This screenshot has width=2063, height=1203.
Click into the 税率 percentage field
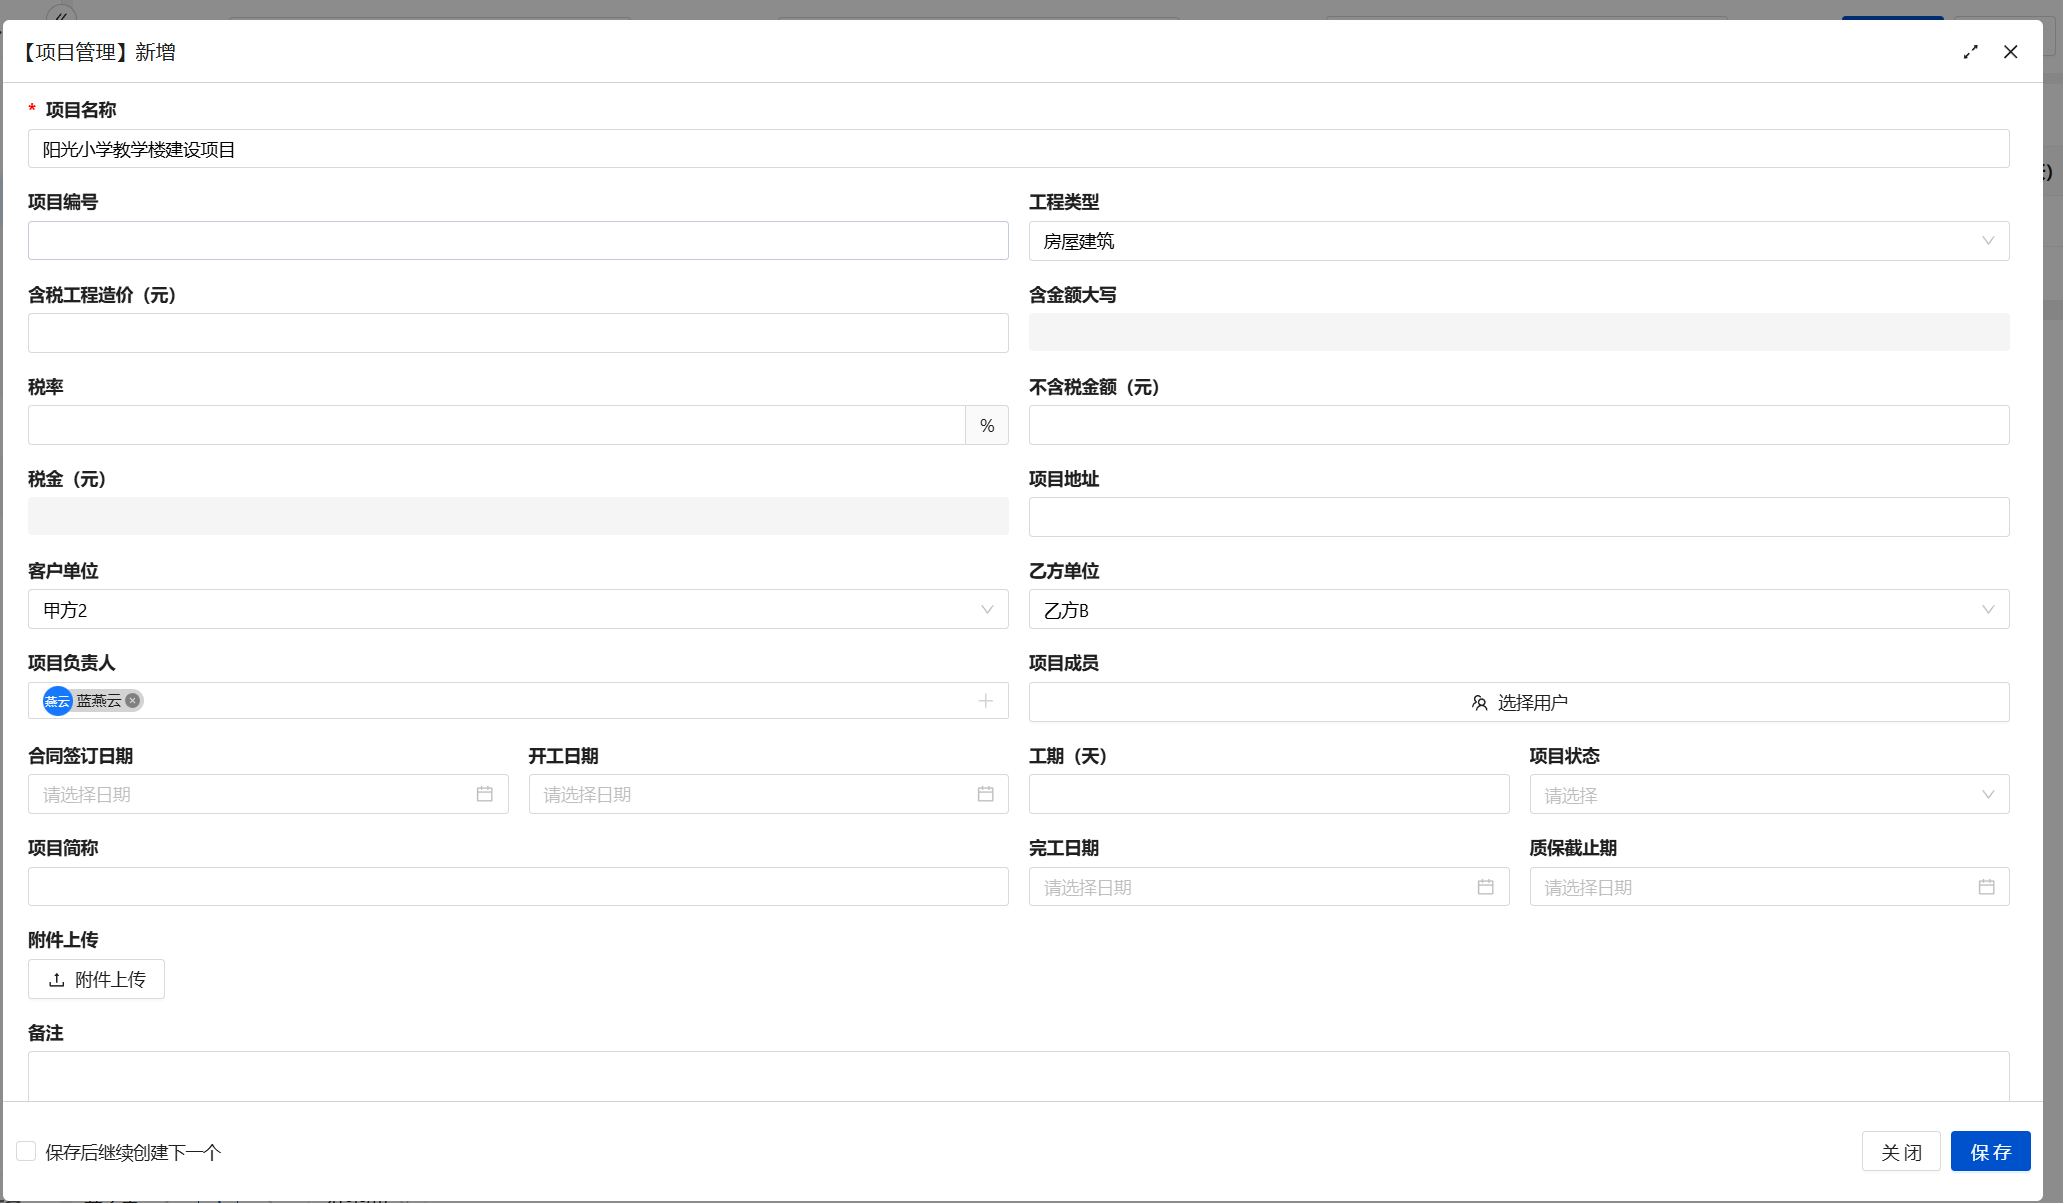point(496,426)
